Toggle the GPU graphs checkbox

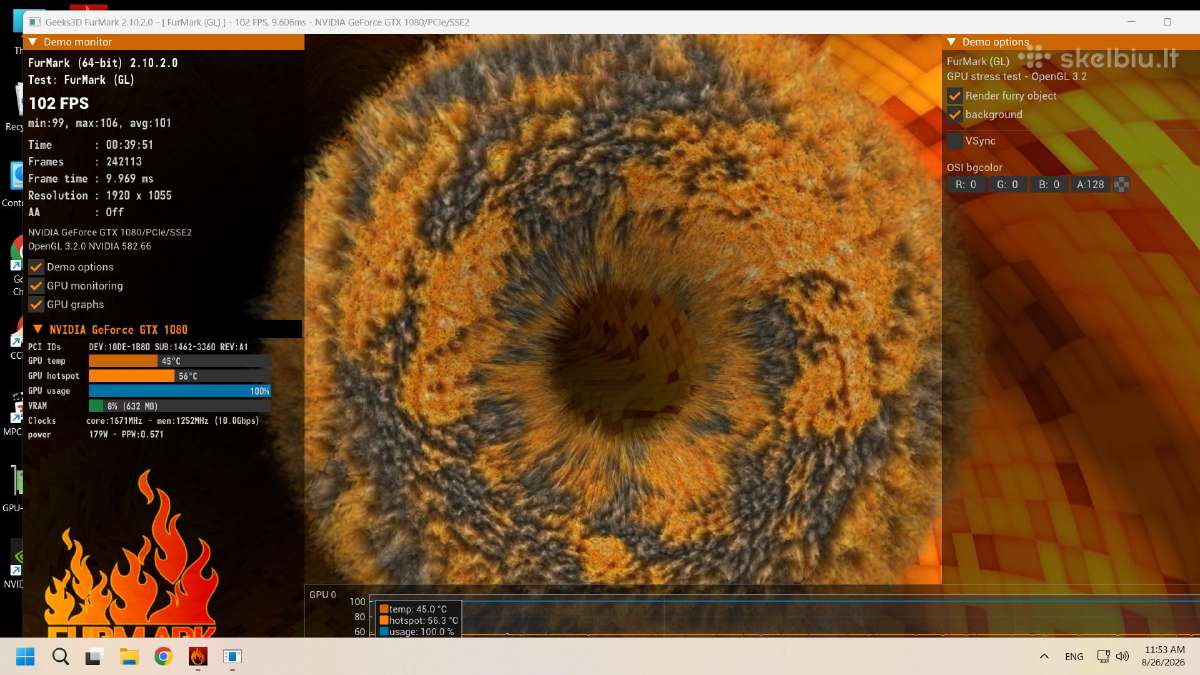point(36,304)
